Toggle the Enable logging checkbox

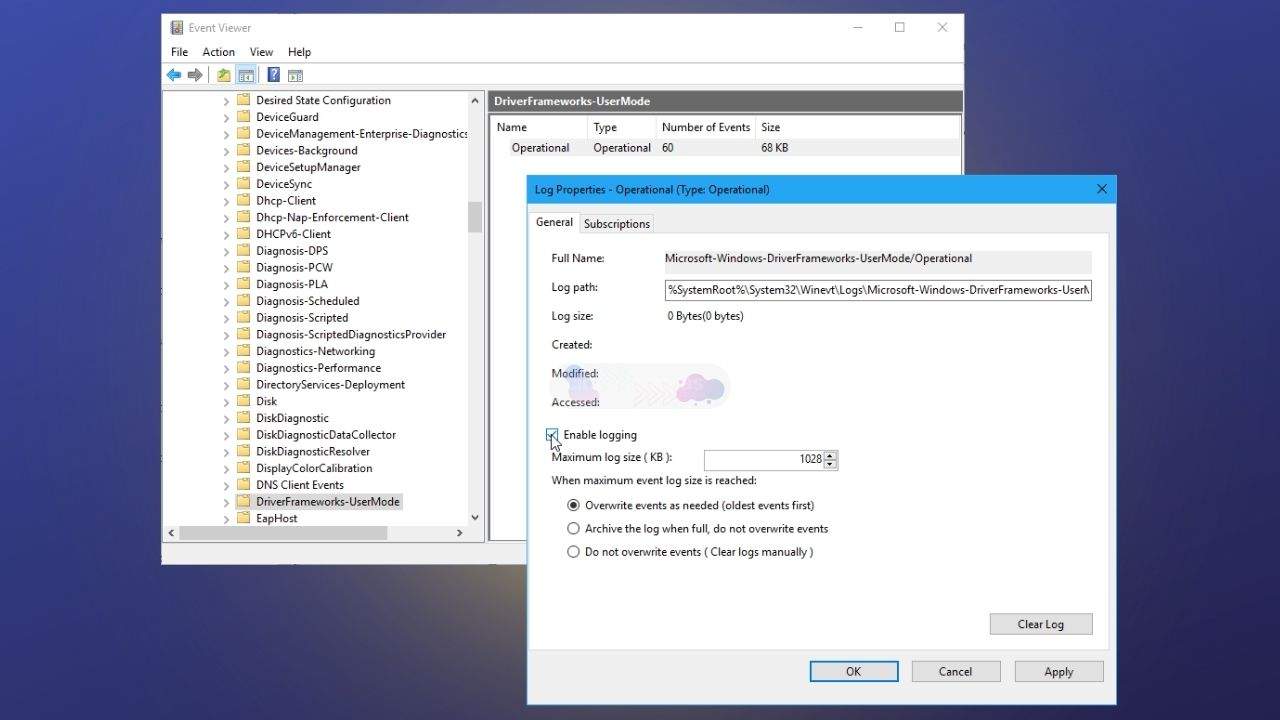[552, 435]
